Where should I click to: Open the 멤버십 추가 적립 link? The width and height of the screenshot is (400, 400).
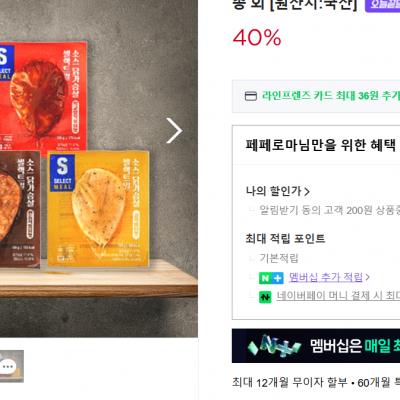pyautogui.click(x=326, y=277)
